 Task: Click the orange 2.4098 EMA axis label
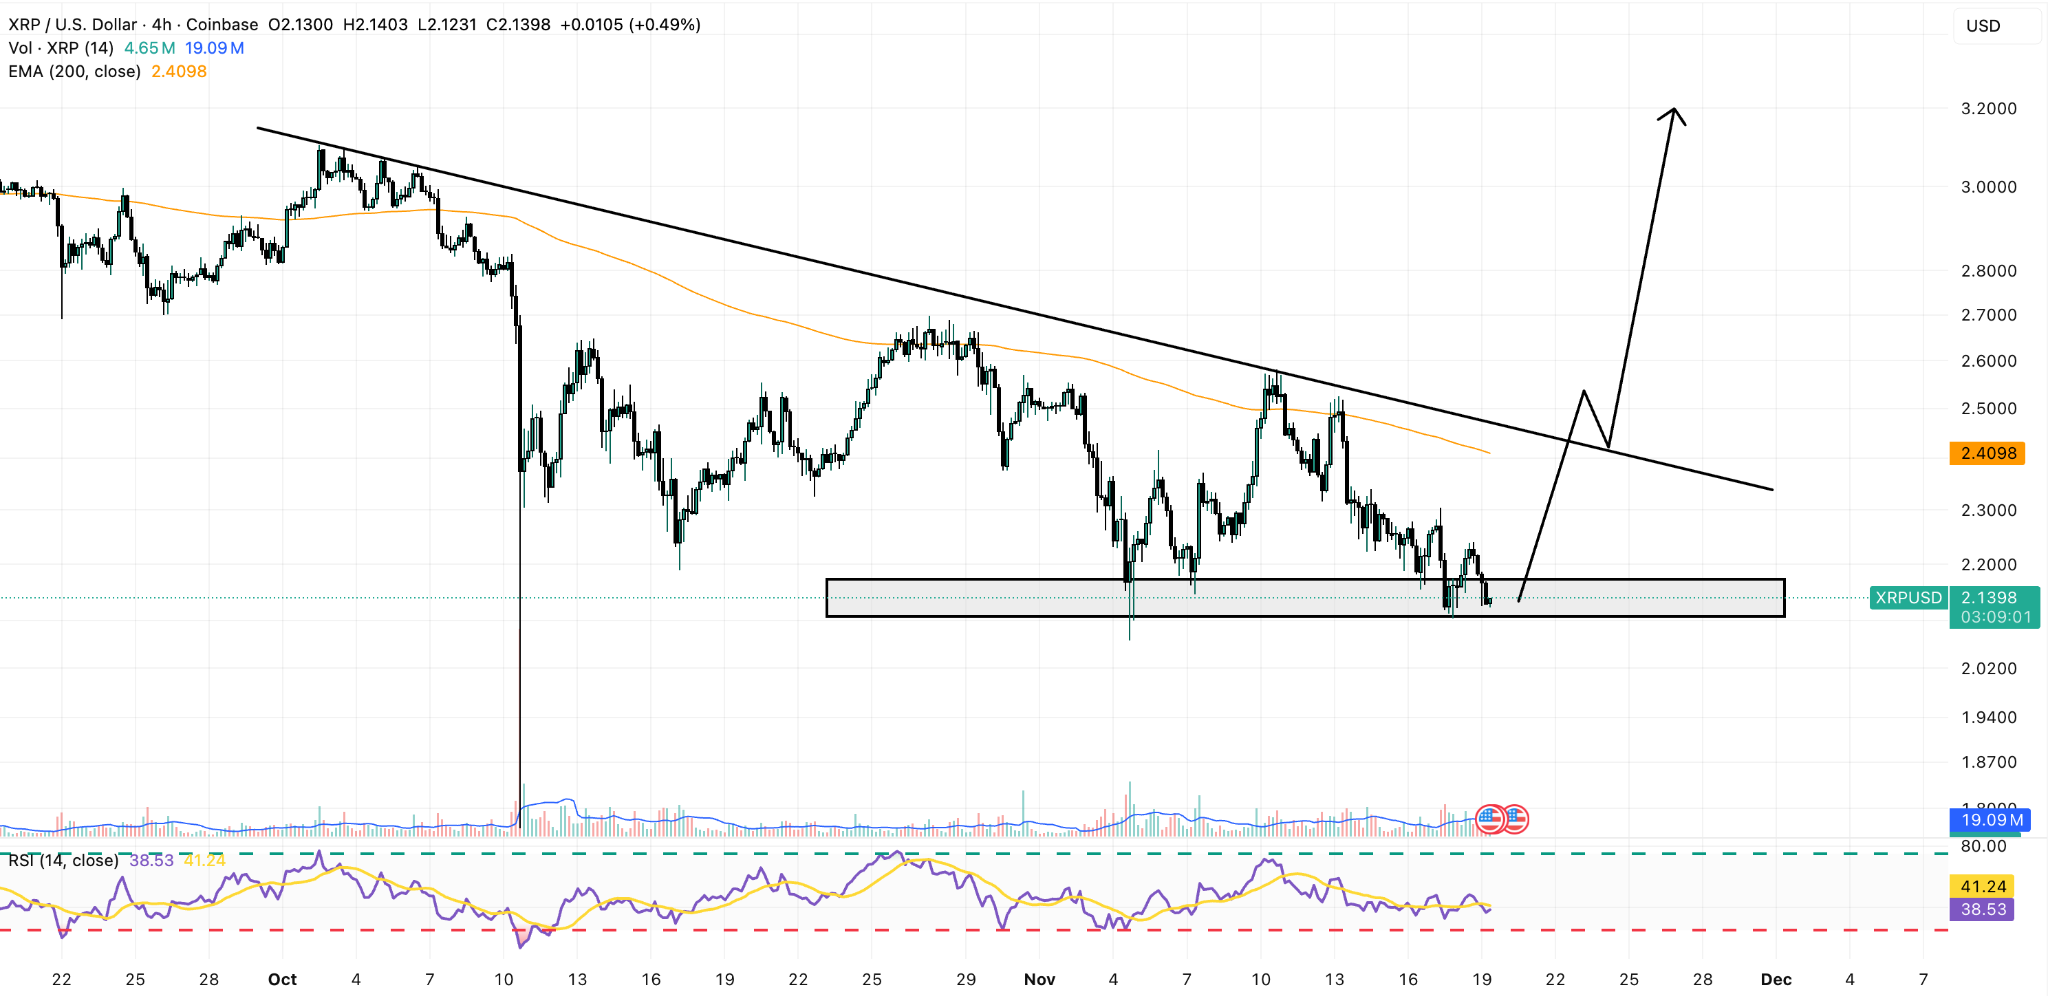(1988, 453)
